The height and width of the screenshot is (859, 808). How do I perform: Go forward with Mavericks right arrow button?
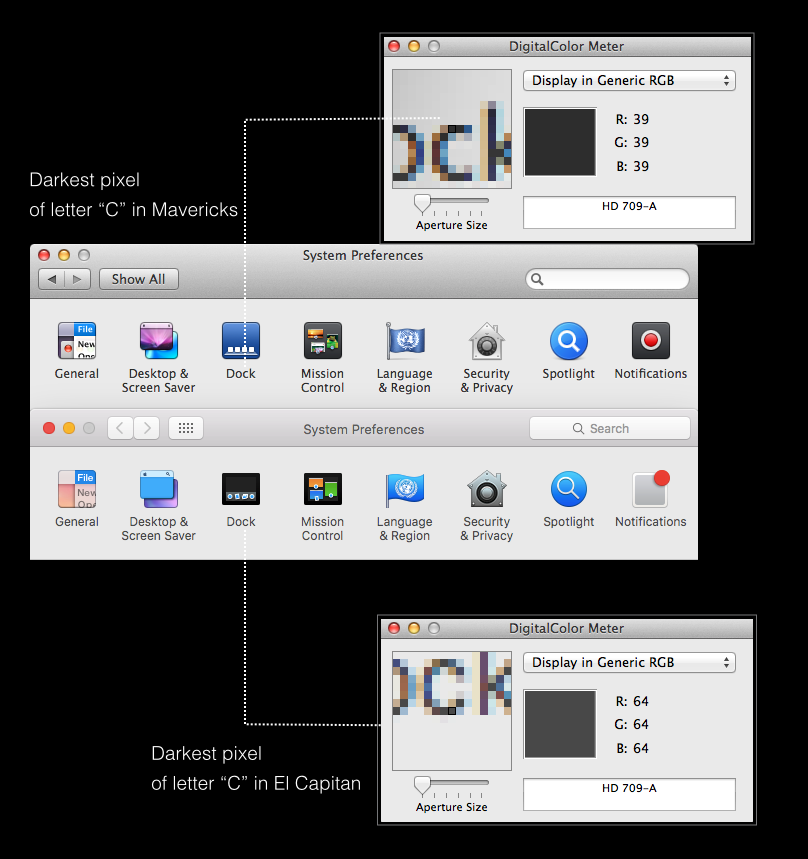point(77,279)
